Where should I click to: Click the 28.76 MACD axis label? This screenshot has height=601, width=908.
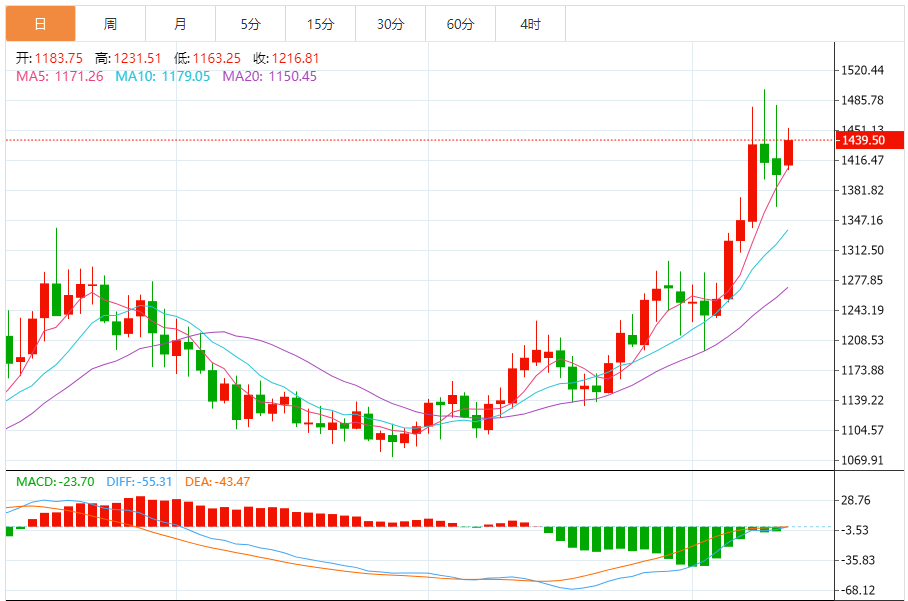[857, 500]
